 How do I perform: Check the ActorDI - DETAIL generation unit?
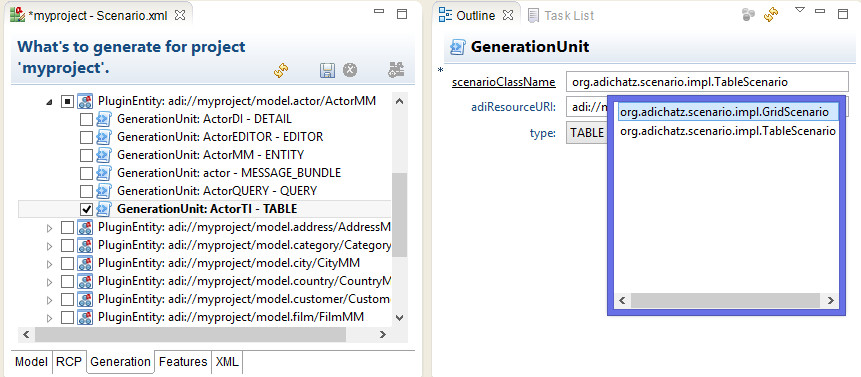tap(86, 119)
